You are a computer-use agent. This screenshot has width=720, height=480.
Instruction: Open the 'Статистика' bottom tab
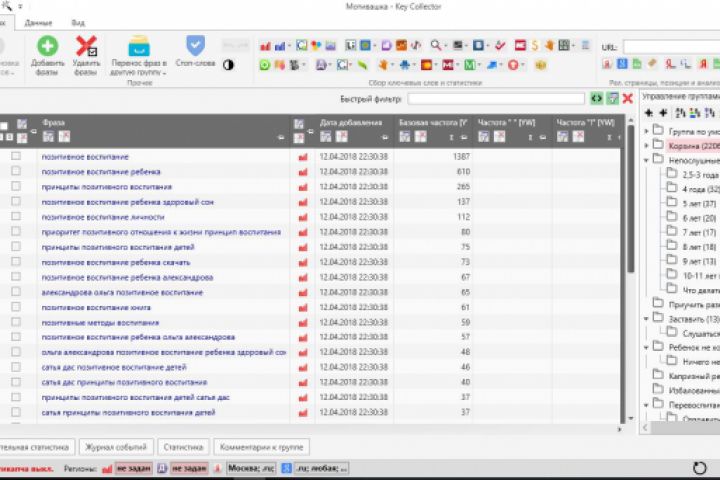coord(183,447)
